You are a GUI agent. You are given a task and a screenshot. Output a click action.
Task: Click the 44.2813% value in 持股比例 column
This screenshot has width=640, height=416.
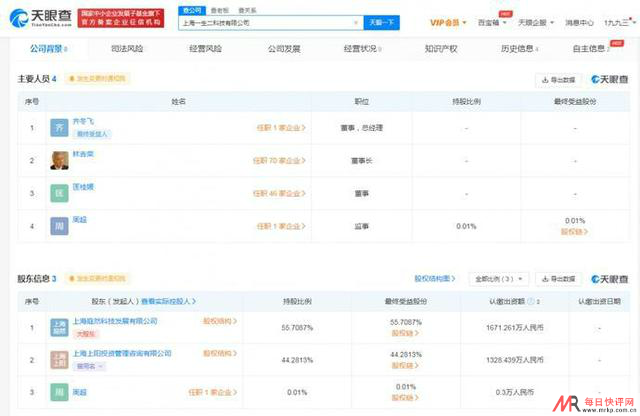point(297,360)
